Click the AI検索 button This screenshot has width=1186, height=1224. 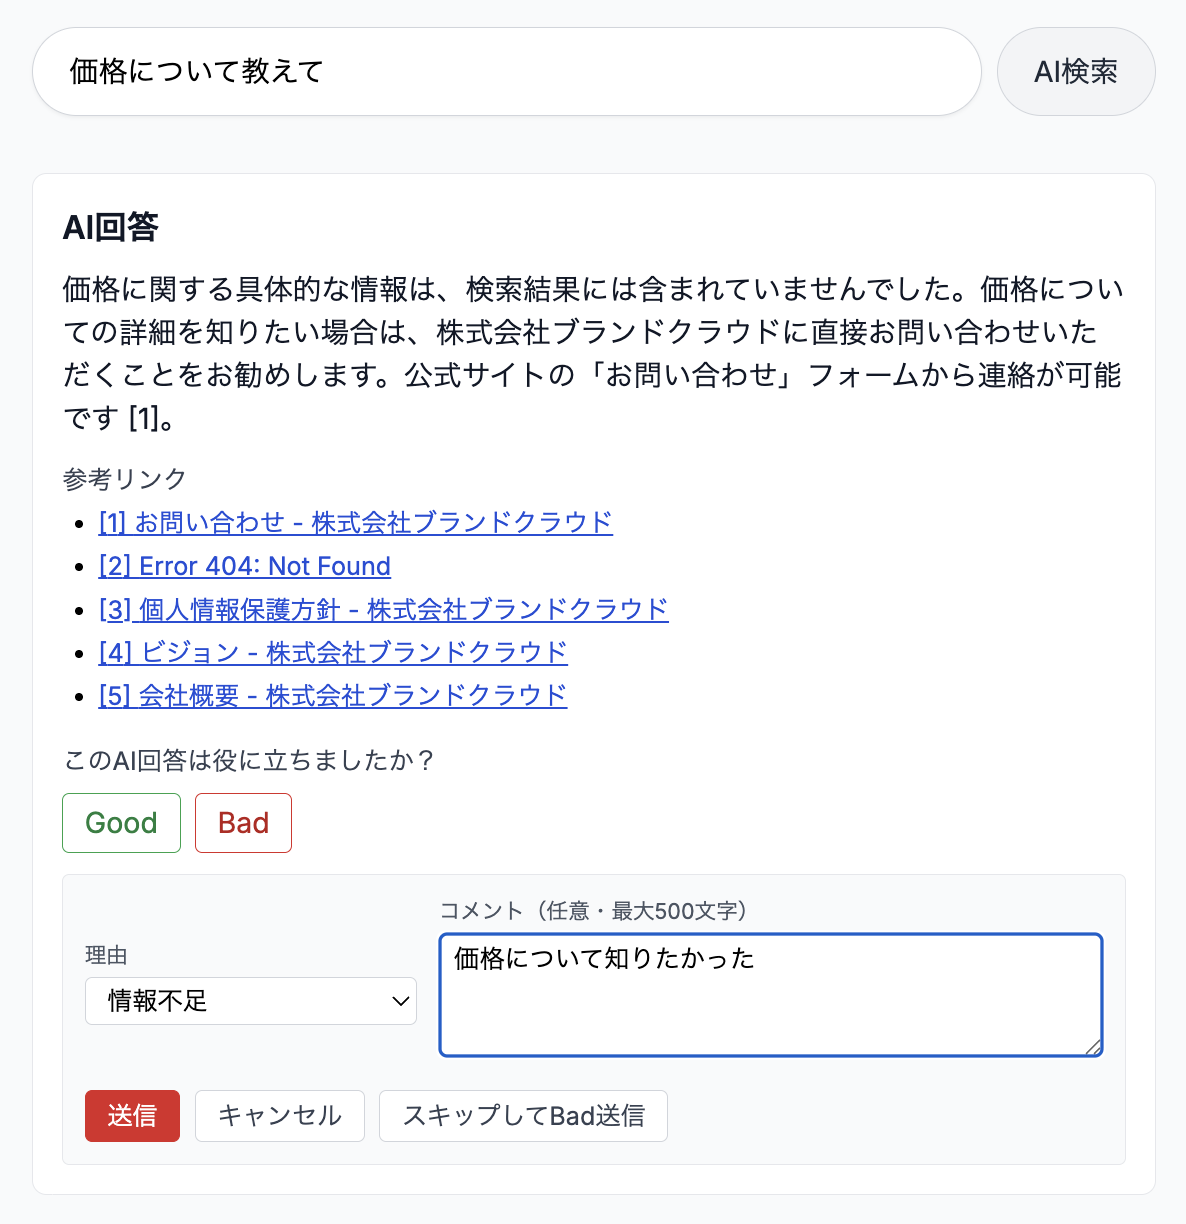(1076, 71)
